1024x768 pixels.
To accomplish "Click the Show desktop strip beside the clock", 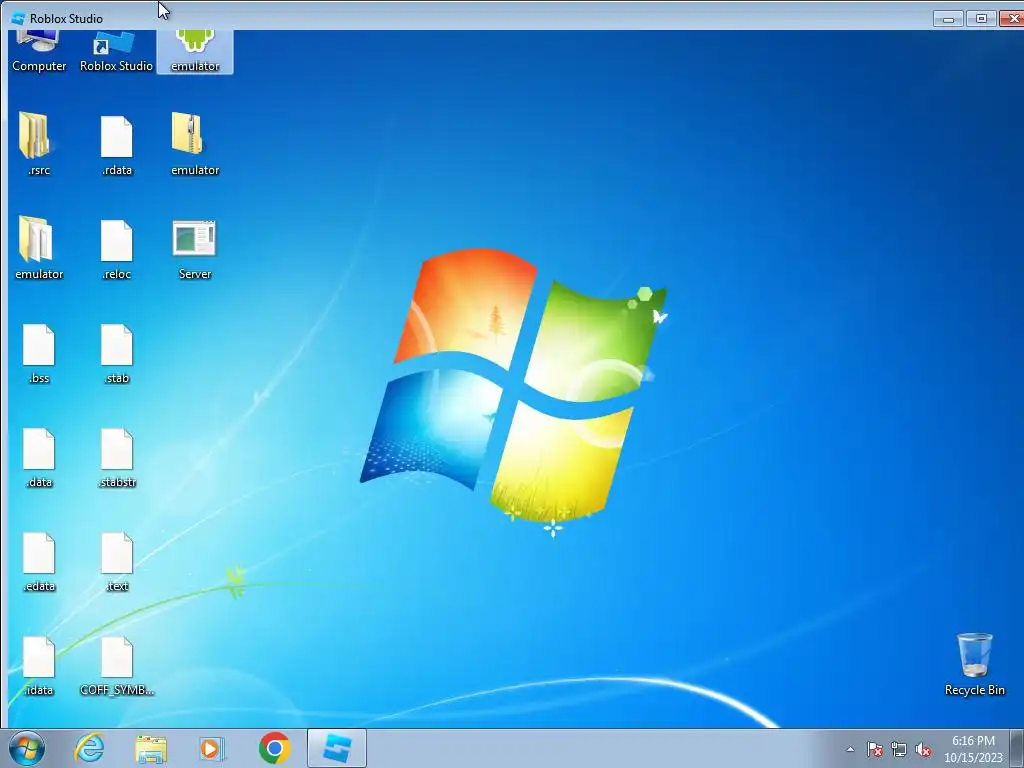I will [1017, 748].
